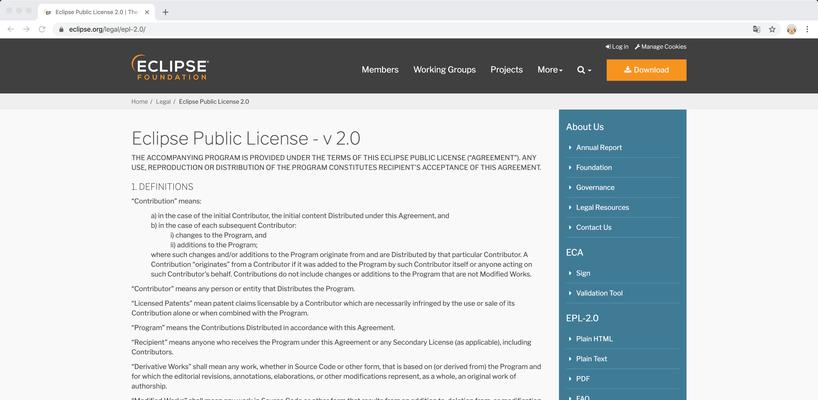The height and width of the screenshot is (400, 818).
Task: Click the lock icon in the address bar
Action: pos(62,30)
